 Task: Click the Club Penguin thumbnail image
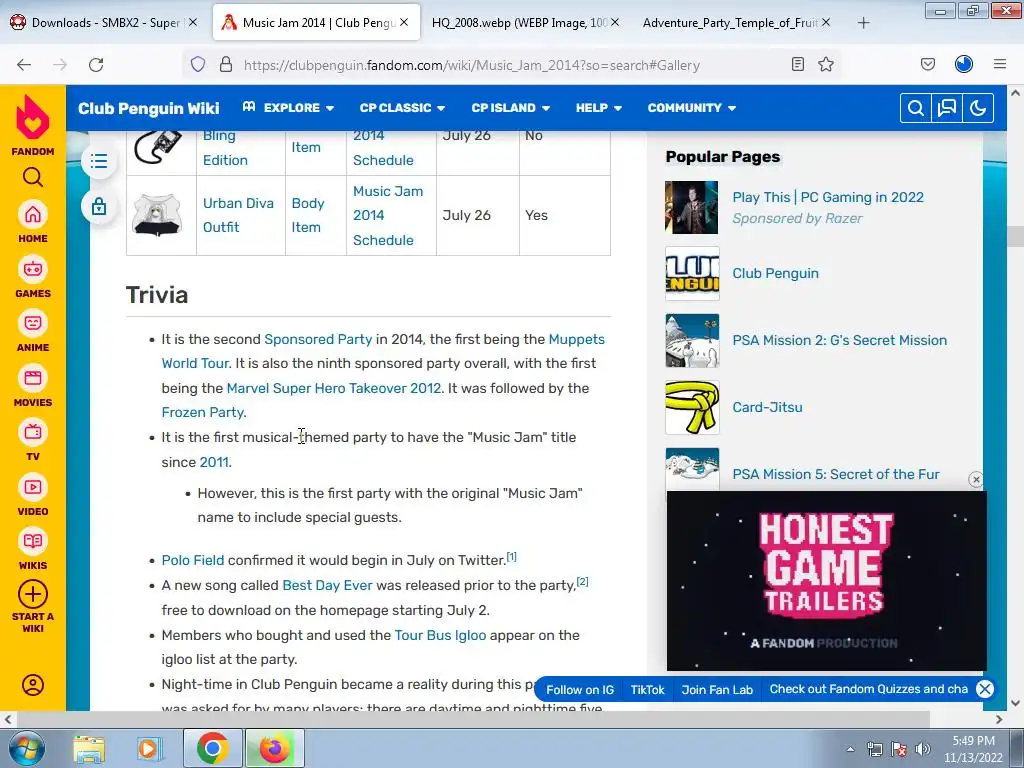[692, 274]
